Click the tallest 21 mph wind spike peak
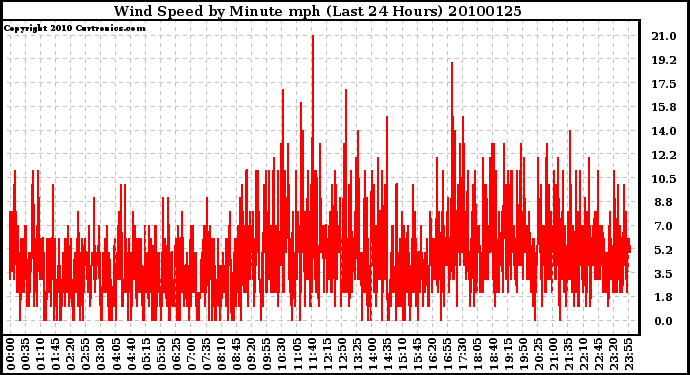Viewport: 690px width, 375px height. click(313, 37)
